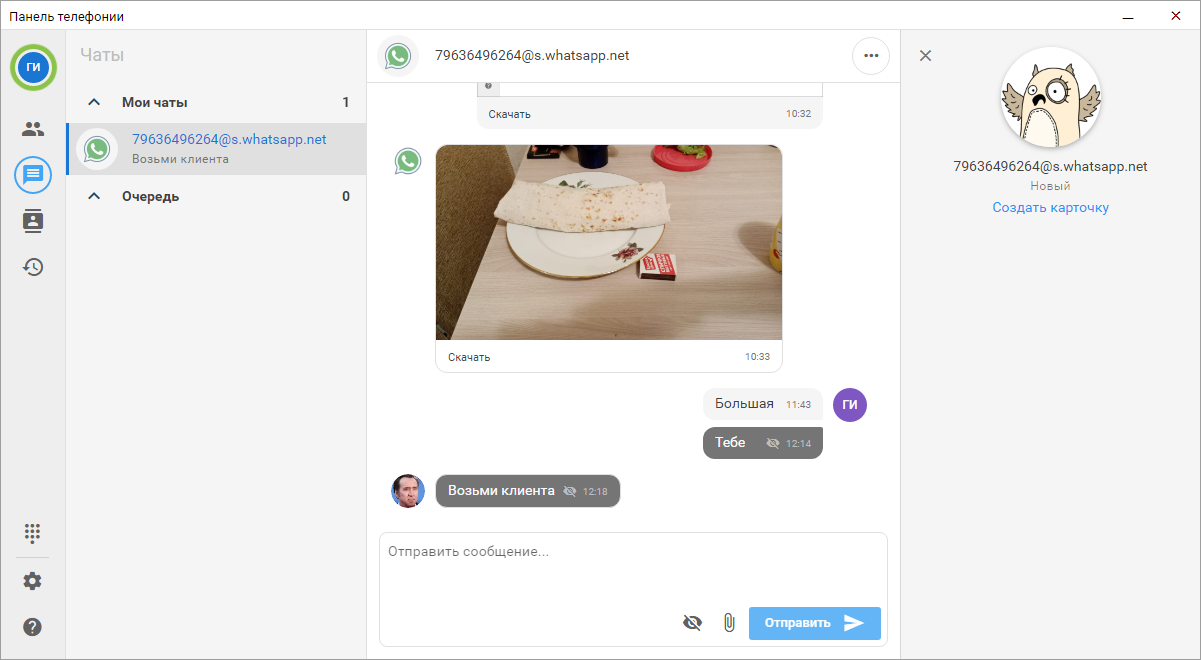
Task: Click the ГИ avatar at the top left
Action: (33, 68)
